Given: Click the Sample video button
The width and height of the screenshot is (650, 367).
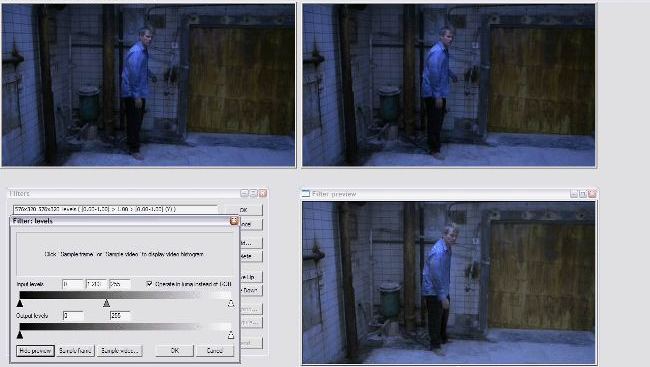Looking at the screenshot, I should [x=120, y=351].
